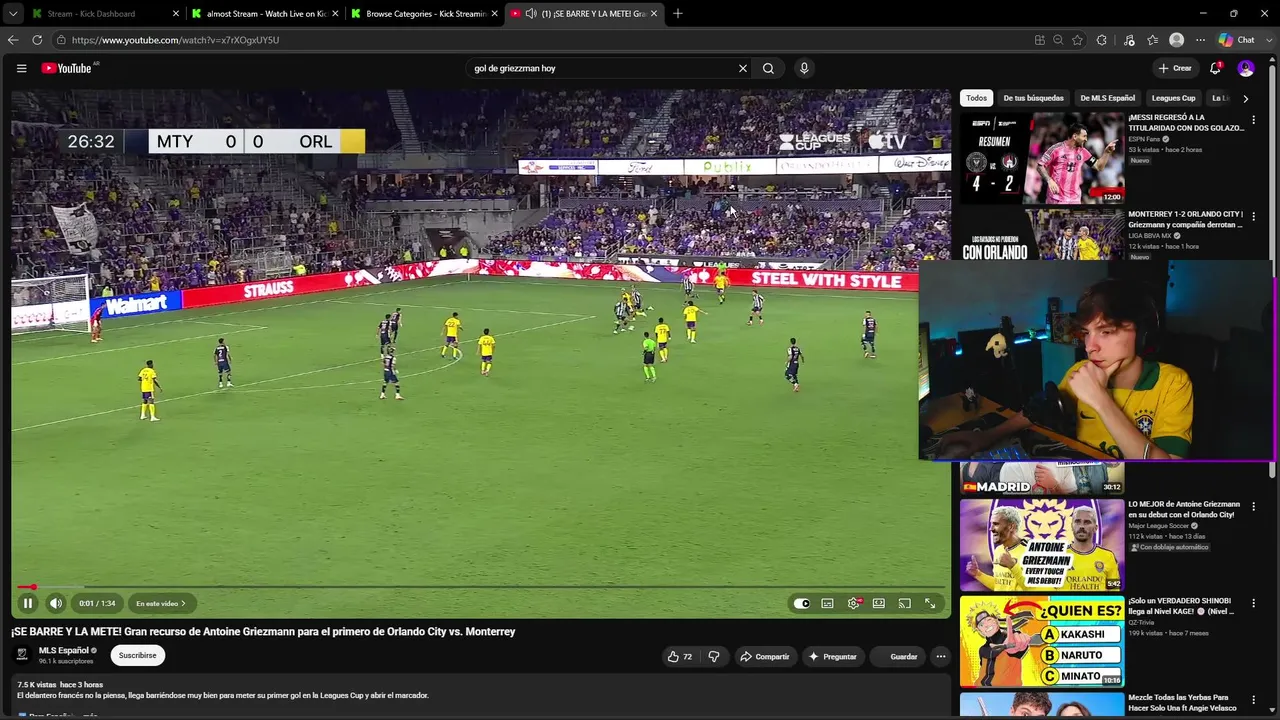Open the YouTube guide hamburger menu
Screen dimensions: 1280x720
click(x=21, y=68)
